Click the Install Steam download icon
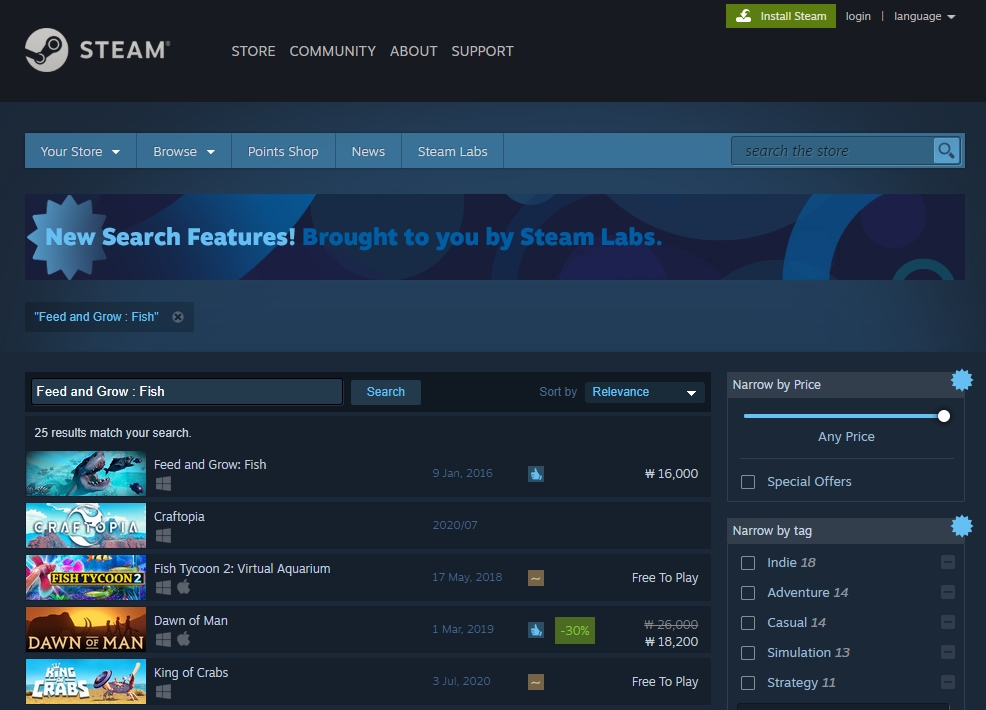986x710 pixels. [744, 16]
